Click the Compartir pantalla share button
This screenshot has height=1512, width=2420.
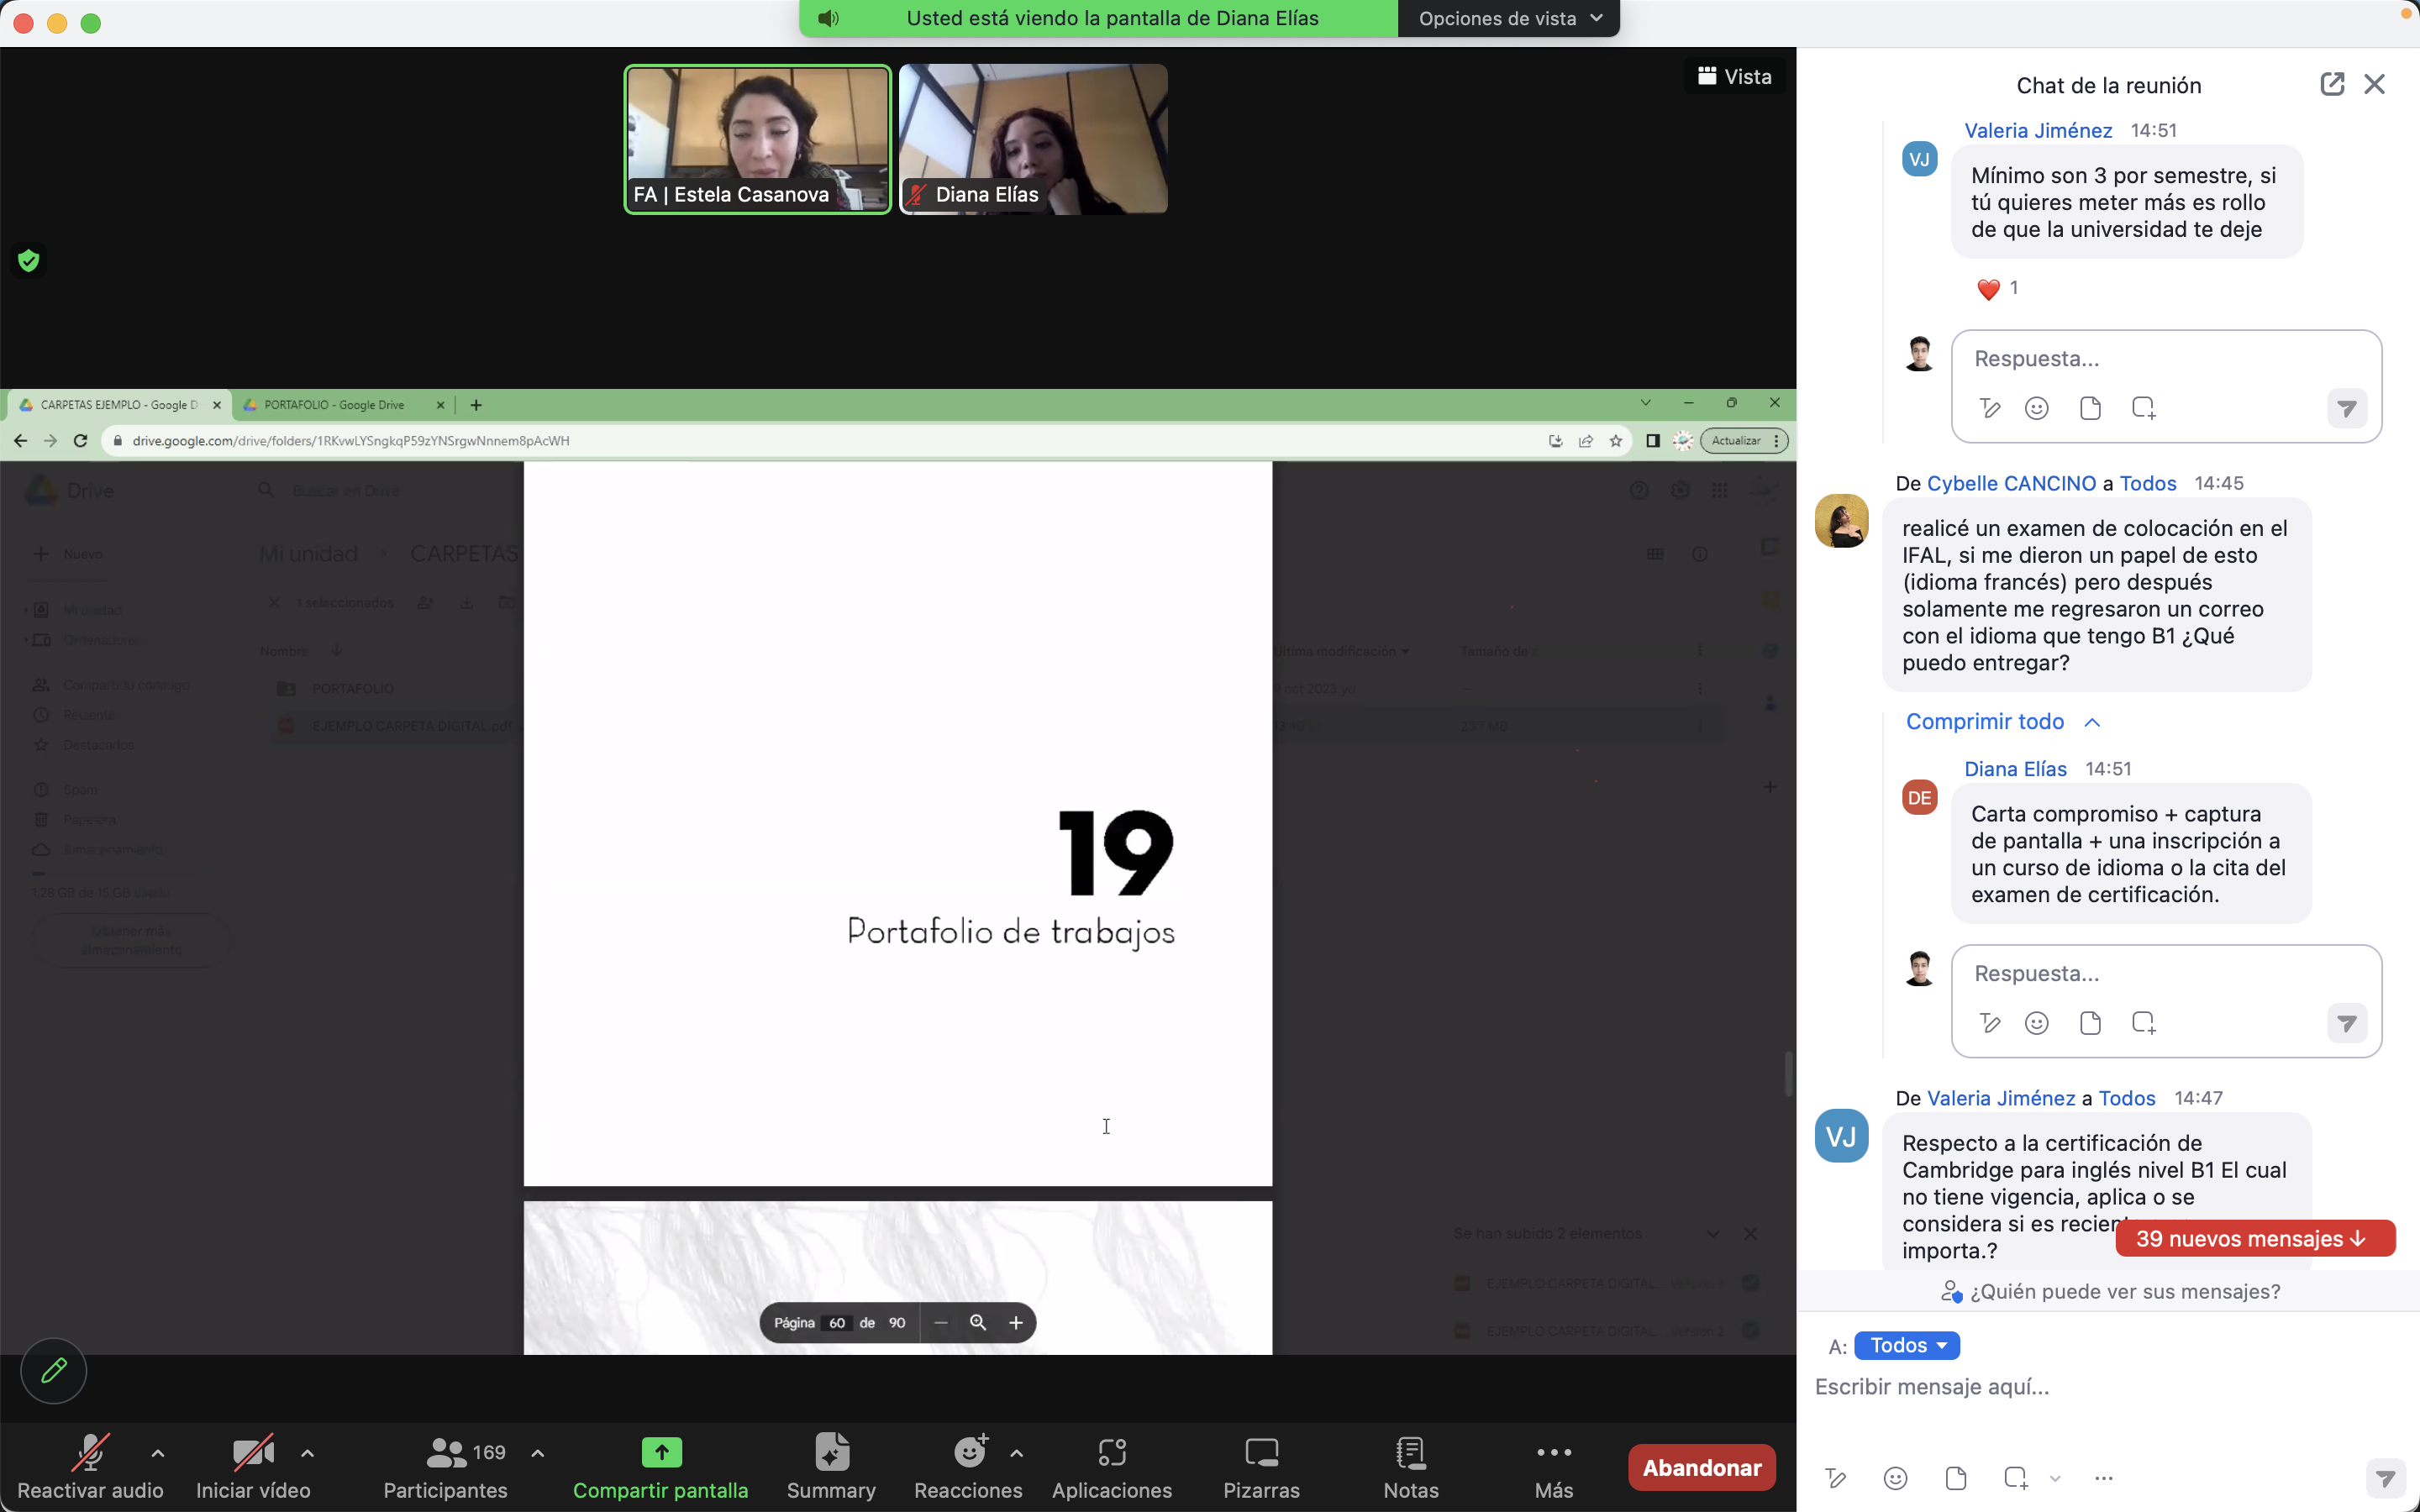pos(660,1465)
